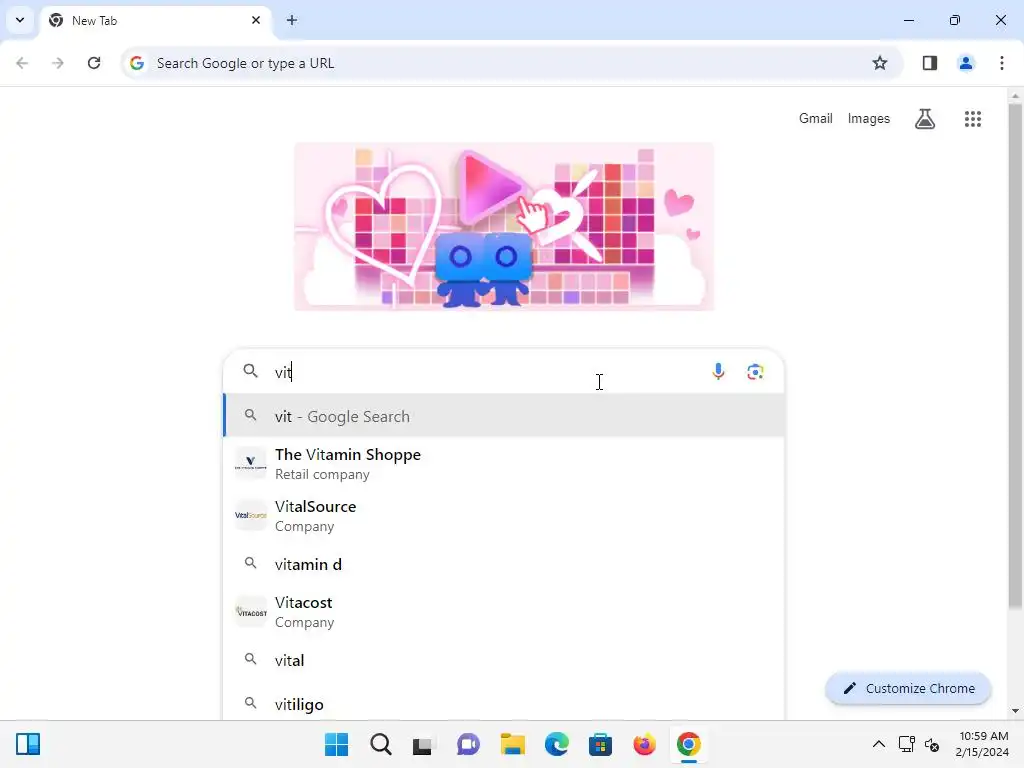This screenshot has height=768, width=1024.
Task: Click the VitalSource logo icon
Action: click(x=251, y=515)
